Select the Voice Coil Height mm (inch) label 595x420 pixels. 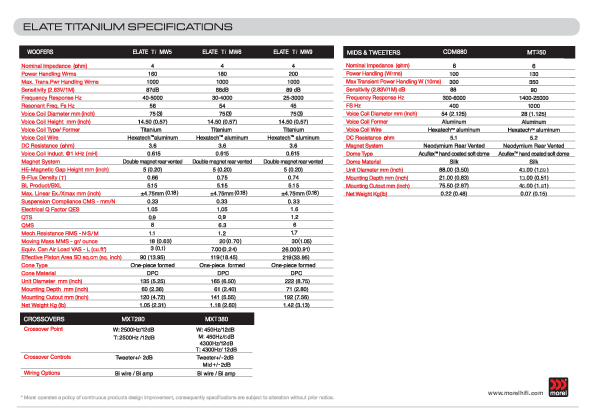pos(56,122)
